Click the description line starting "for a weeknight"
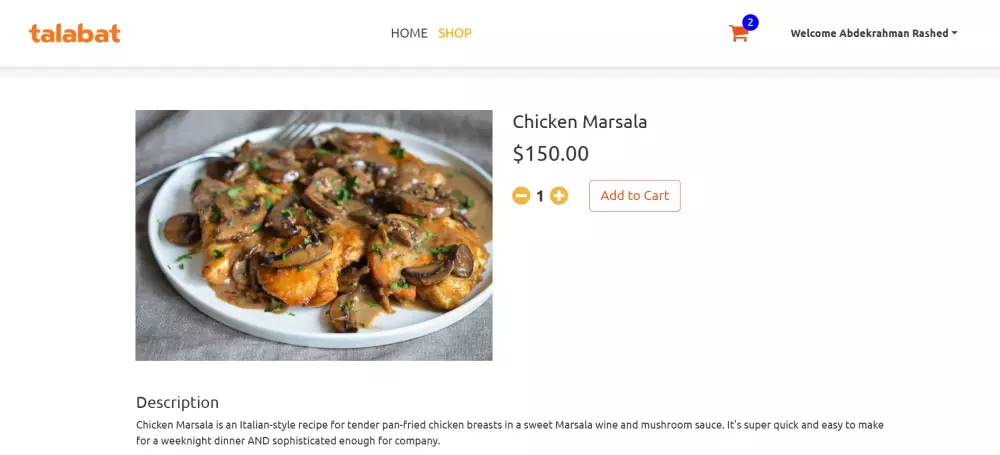Image resolution: width=1000 pixels, height=455 pixels. click(x=288, y=441)
